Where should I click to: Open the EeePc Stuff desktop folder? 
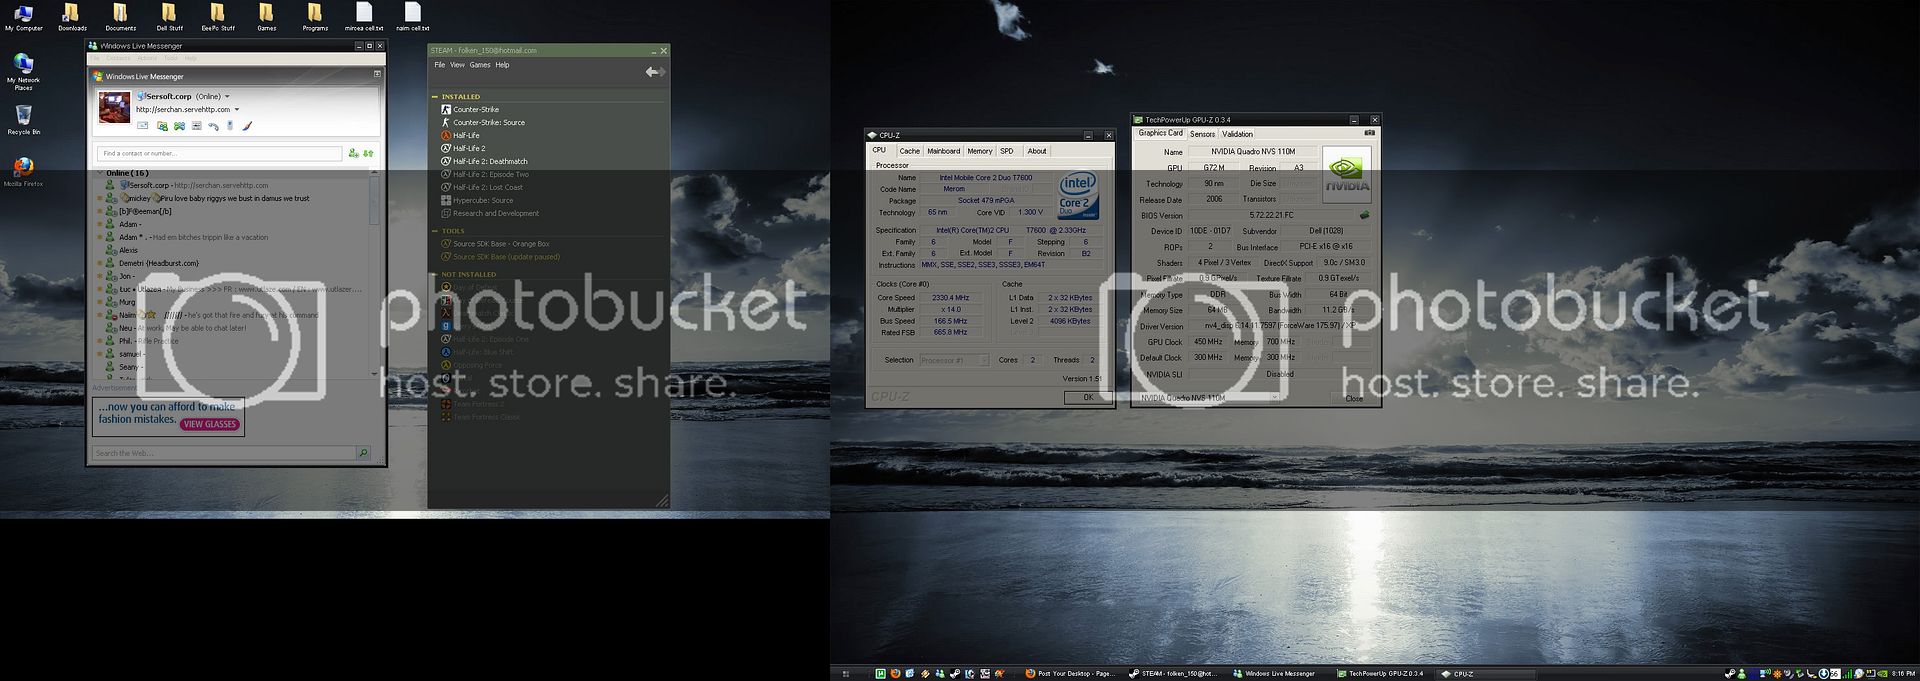(x=217, y=16)
